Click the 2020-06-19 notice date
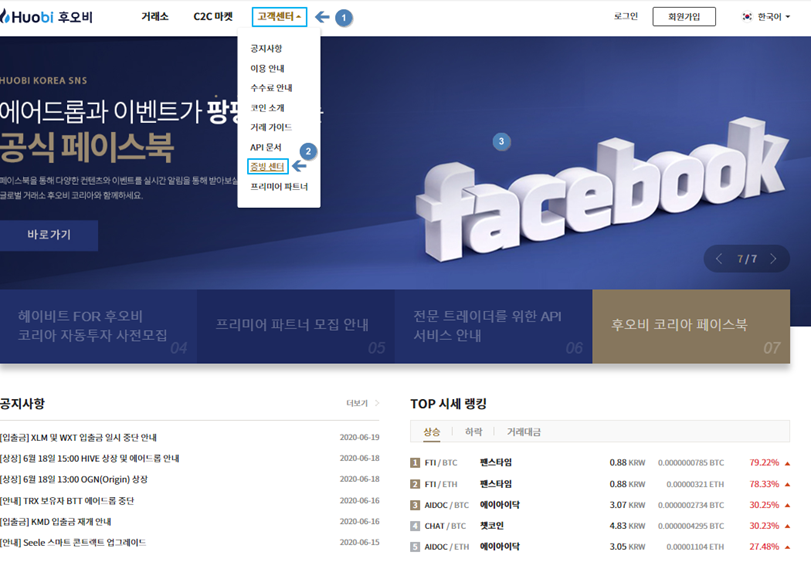The width and height of the screenshot is (811, 562). [x=359, y=437]
